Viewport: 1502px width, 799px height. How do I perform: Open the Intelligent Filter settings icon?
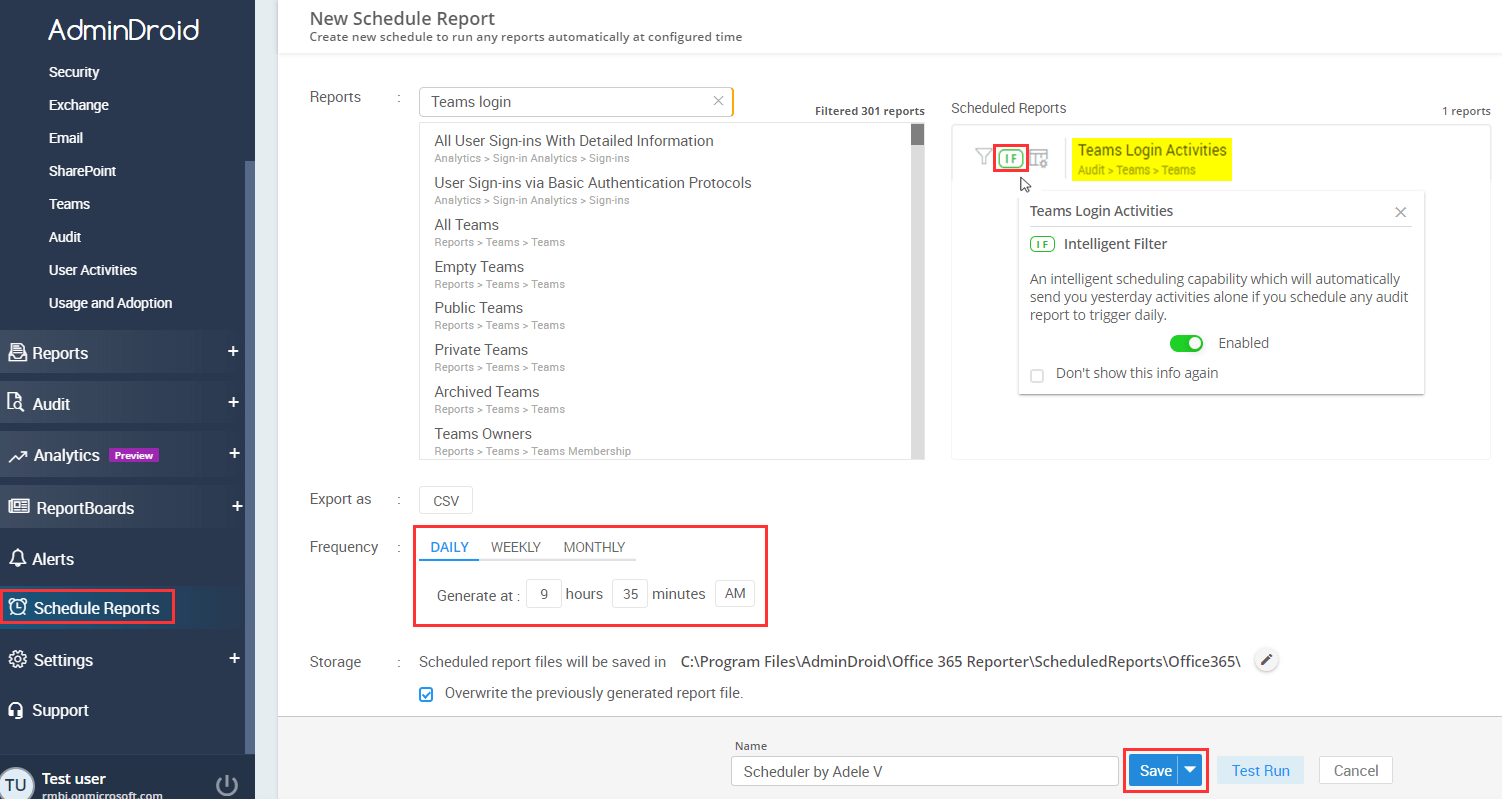click(1010, 157)
